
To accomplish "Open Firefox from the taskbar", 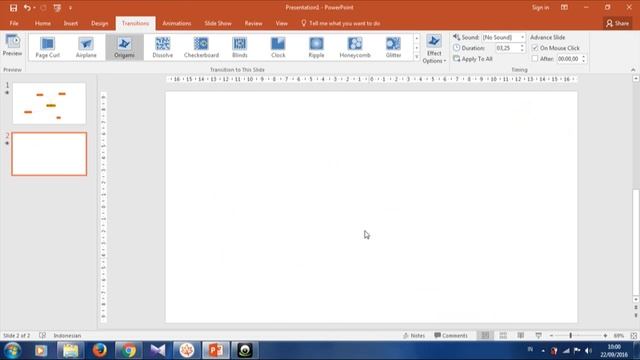I will coord(99,350).
